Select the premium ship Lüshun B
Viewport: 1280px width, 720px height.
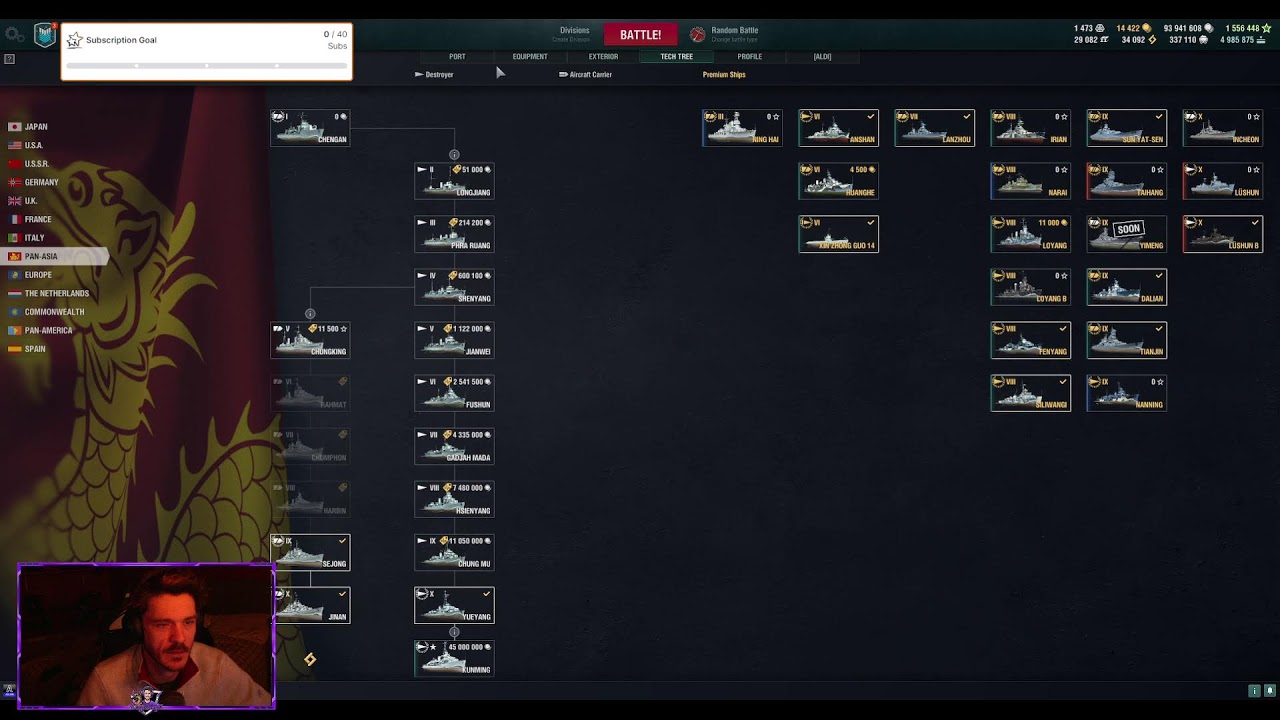pos(1222,234)
